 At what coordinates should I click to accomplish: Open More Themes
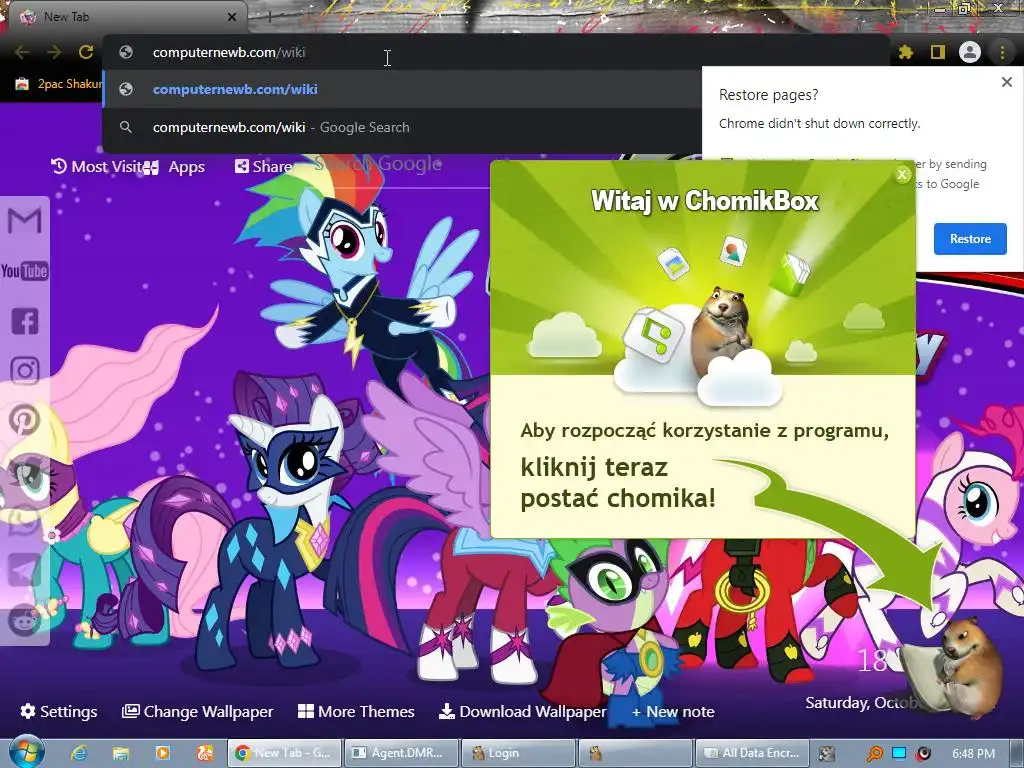[356, 711]
